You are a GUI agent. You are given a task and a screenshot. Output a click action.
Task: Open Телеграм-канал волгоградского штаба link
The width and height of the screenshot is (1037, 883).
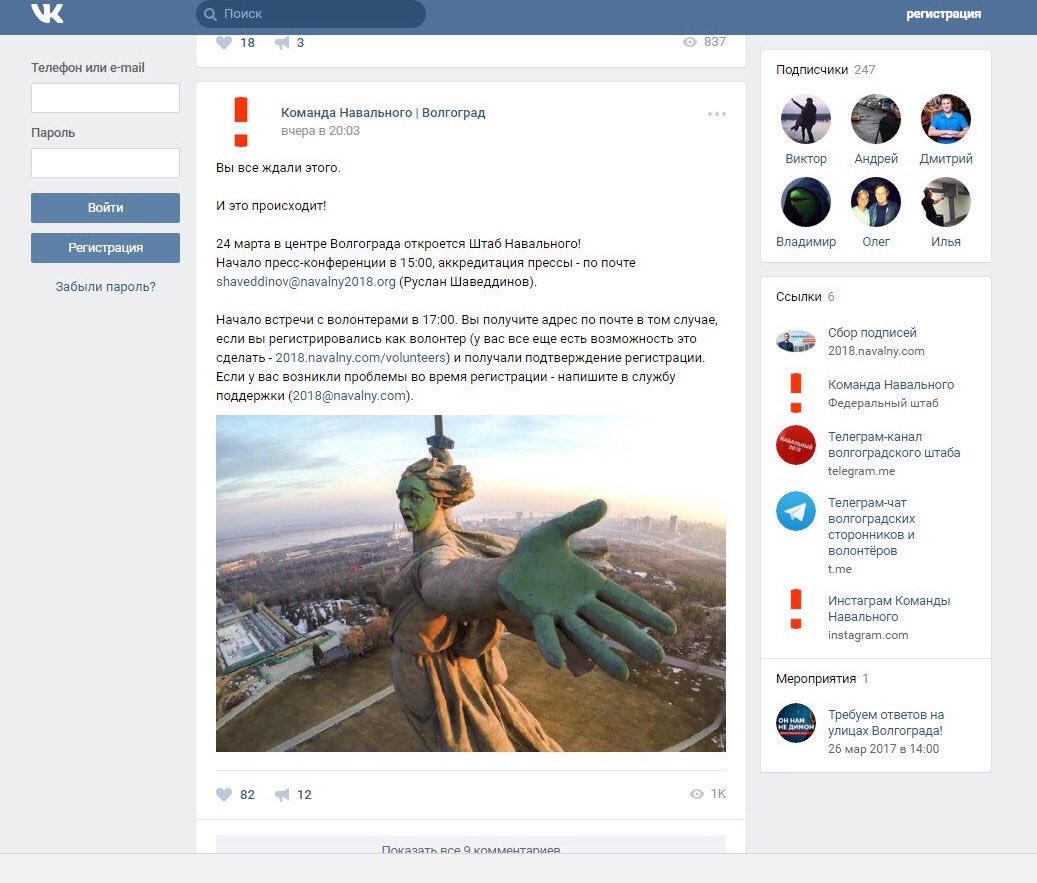pyautogui.click(x=894, y=444)
